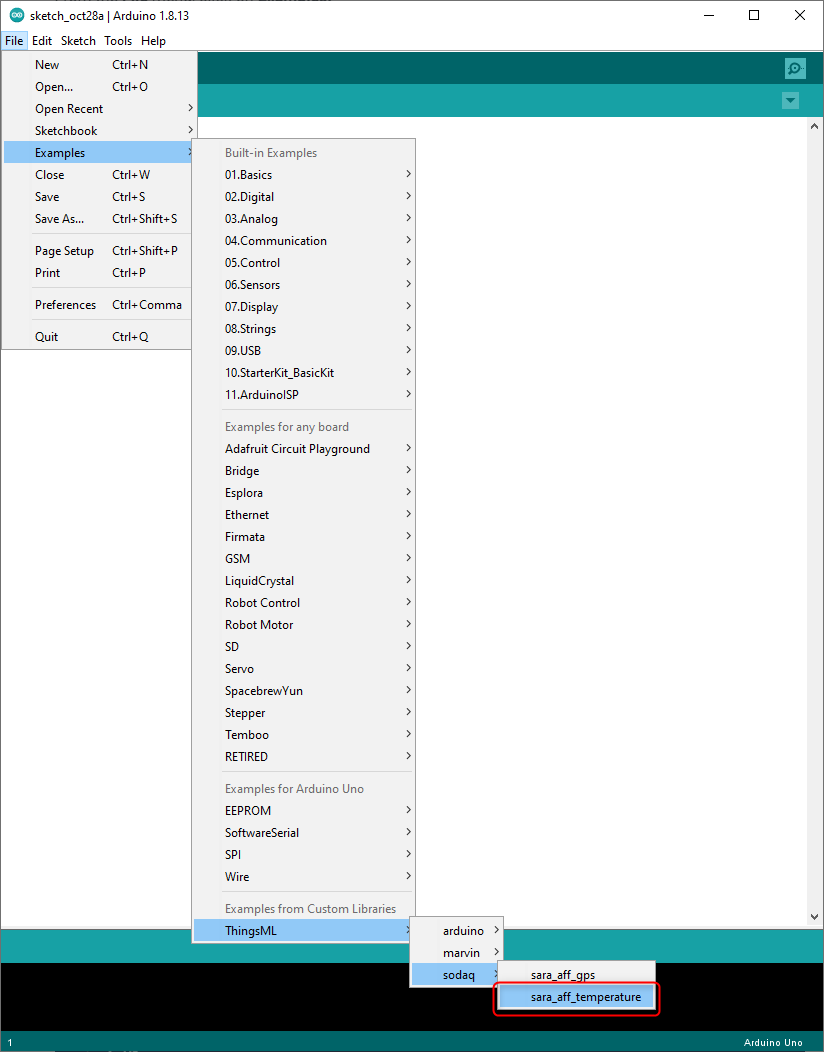Viewport: 824px width, 1052px height.
Task: Expand the Open Recent submenu
Action: pos(99,109)
